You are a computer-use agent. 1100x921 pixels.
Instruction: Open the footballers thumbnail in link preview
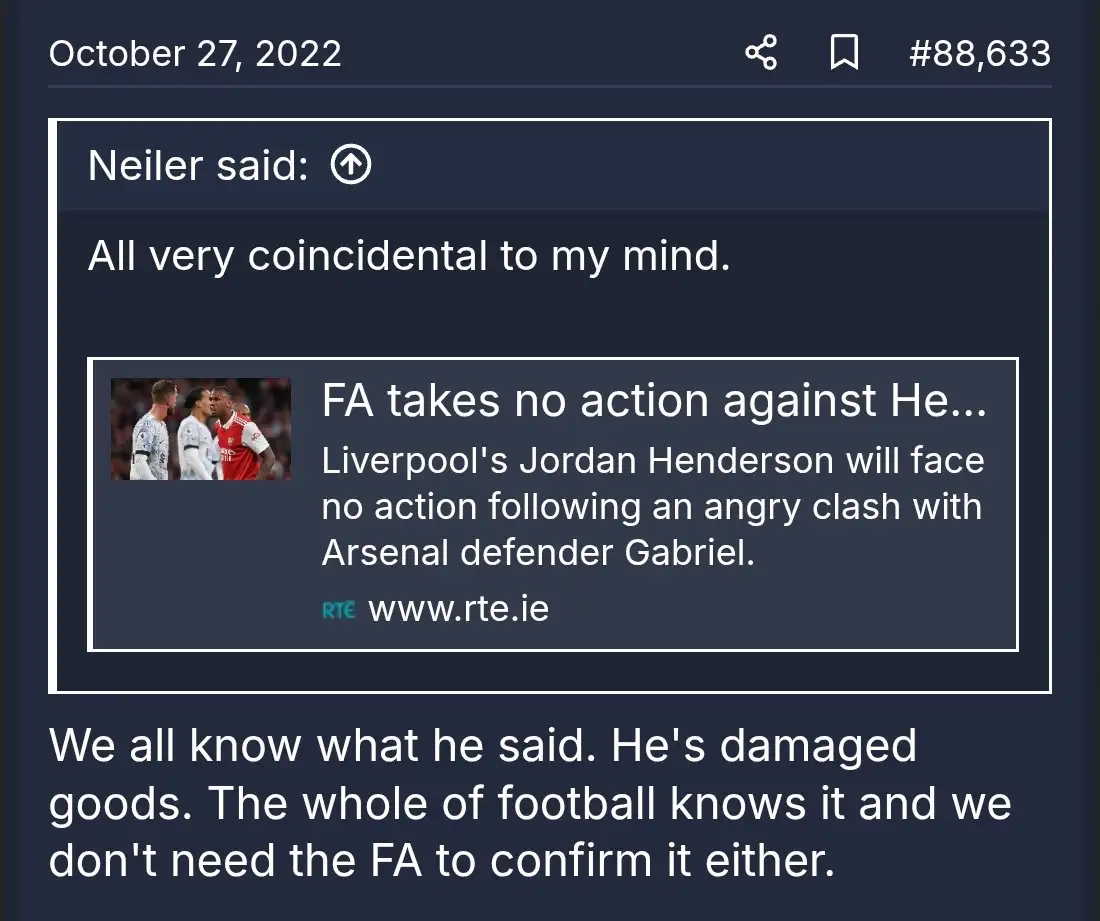[201, 429]
